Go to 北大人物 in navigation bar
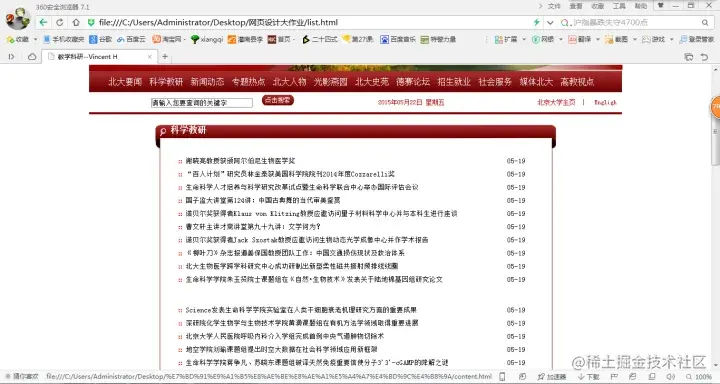Viewport: 720px width, 384px height. click(289, 82)
